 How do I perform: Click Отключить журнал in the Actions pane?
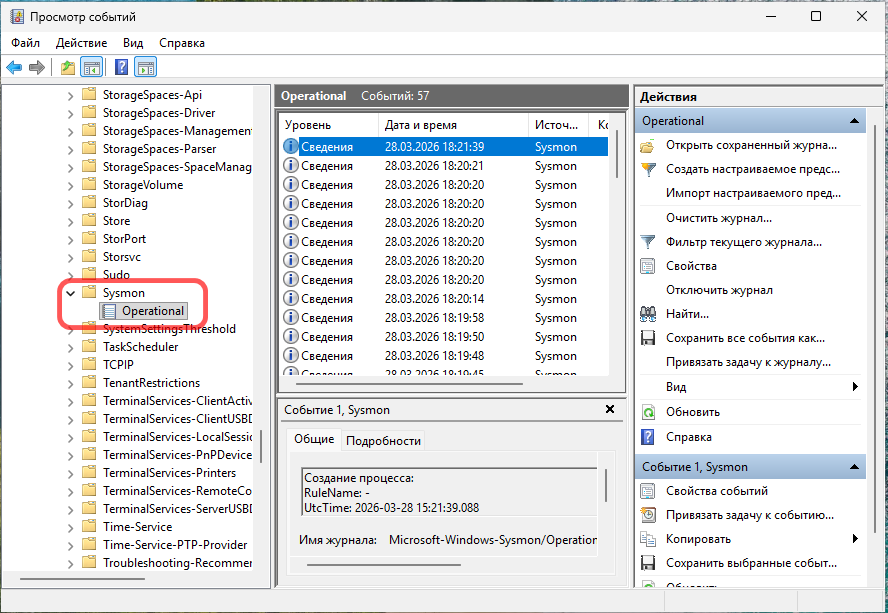point(719,290)
